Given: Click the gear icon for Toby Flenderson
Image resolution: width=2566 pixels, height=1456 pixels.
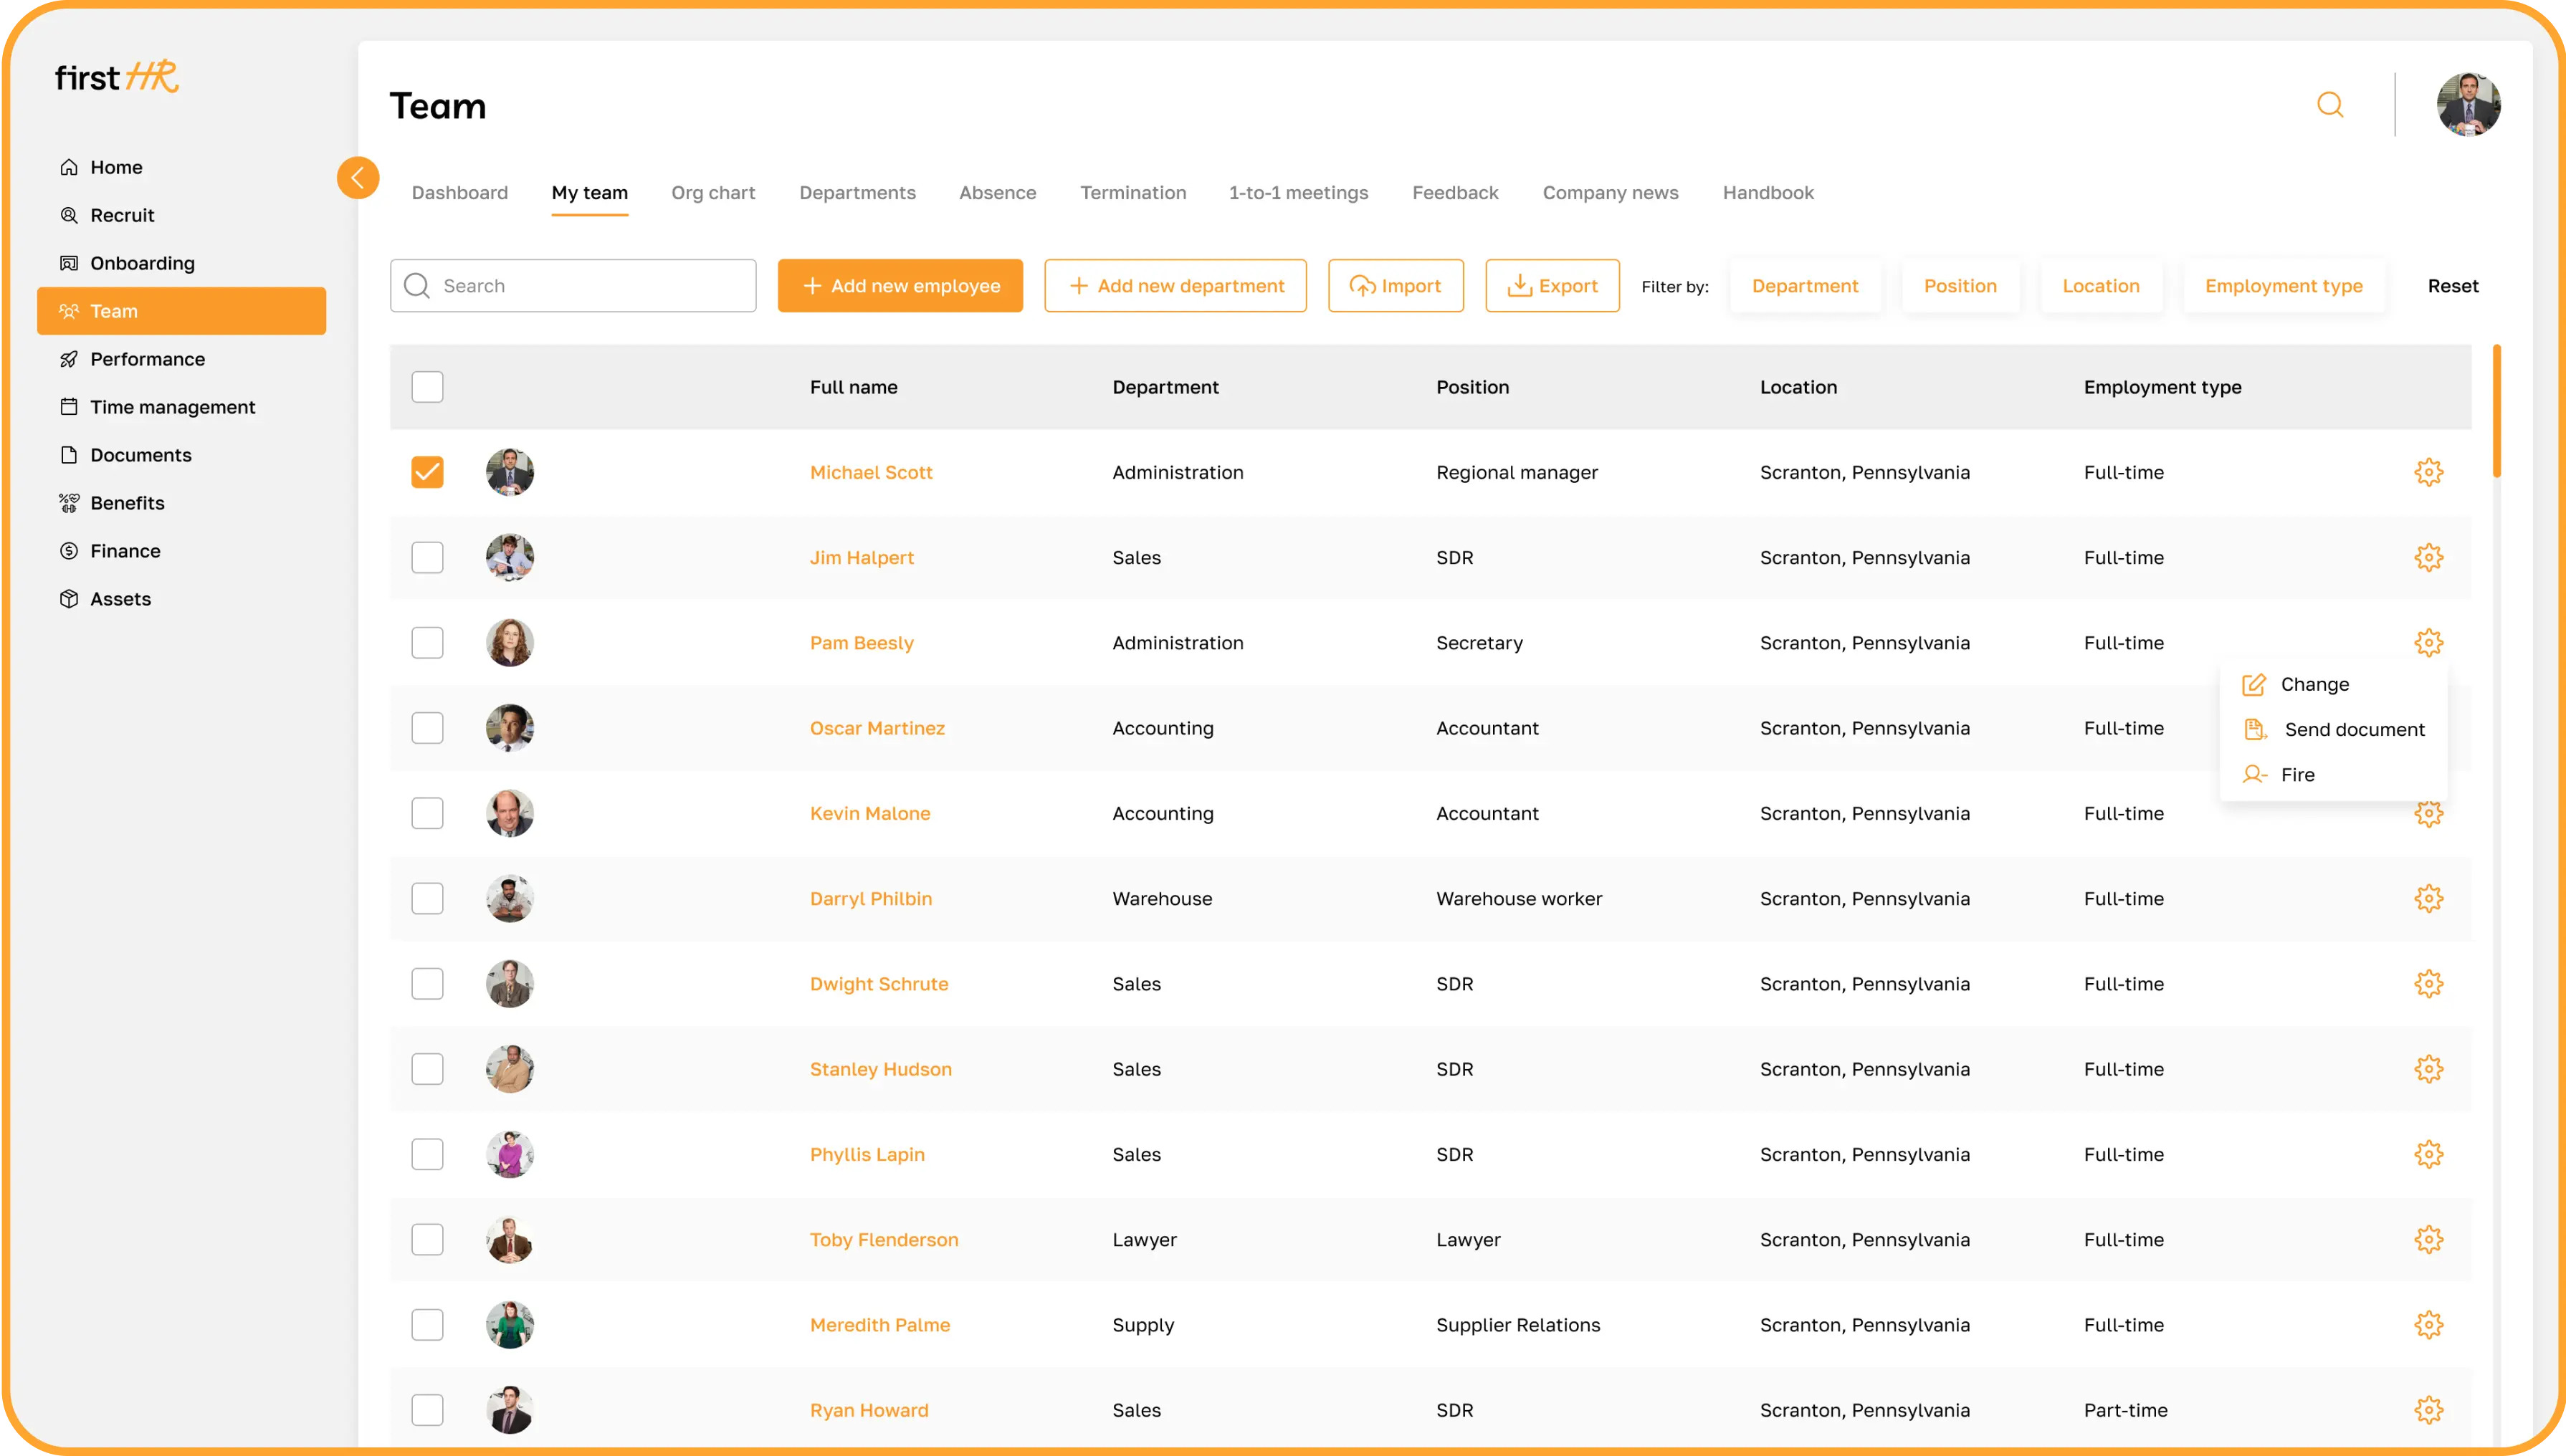Looking at the screenshot, I should (x=2428, y=1239).
